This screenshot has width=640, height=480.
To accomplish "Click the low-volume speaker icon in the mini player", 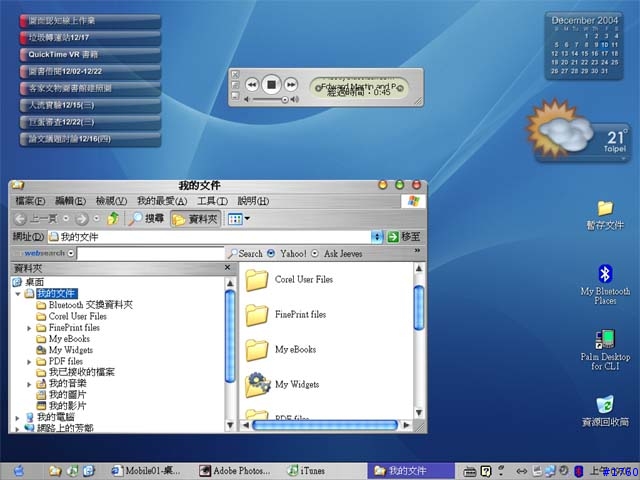I will pyautogui.click(x=247, y=100).
